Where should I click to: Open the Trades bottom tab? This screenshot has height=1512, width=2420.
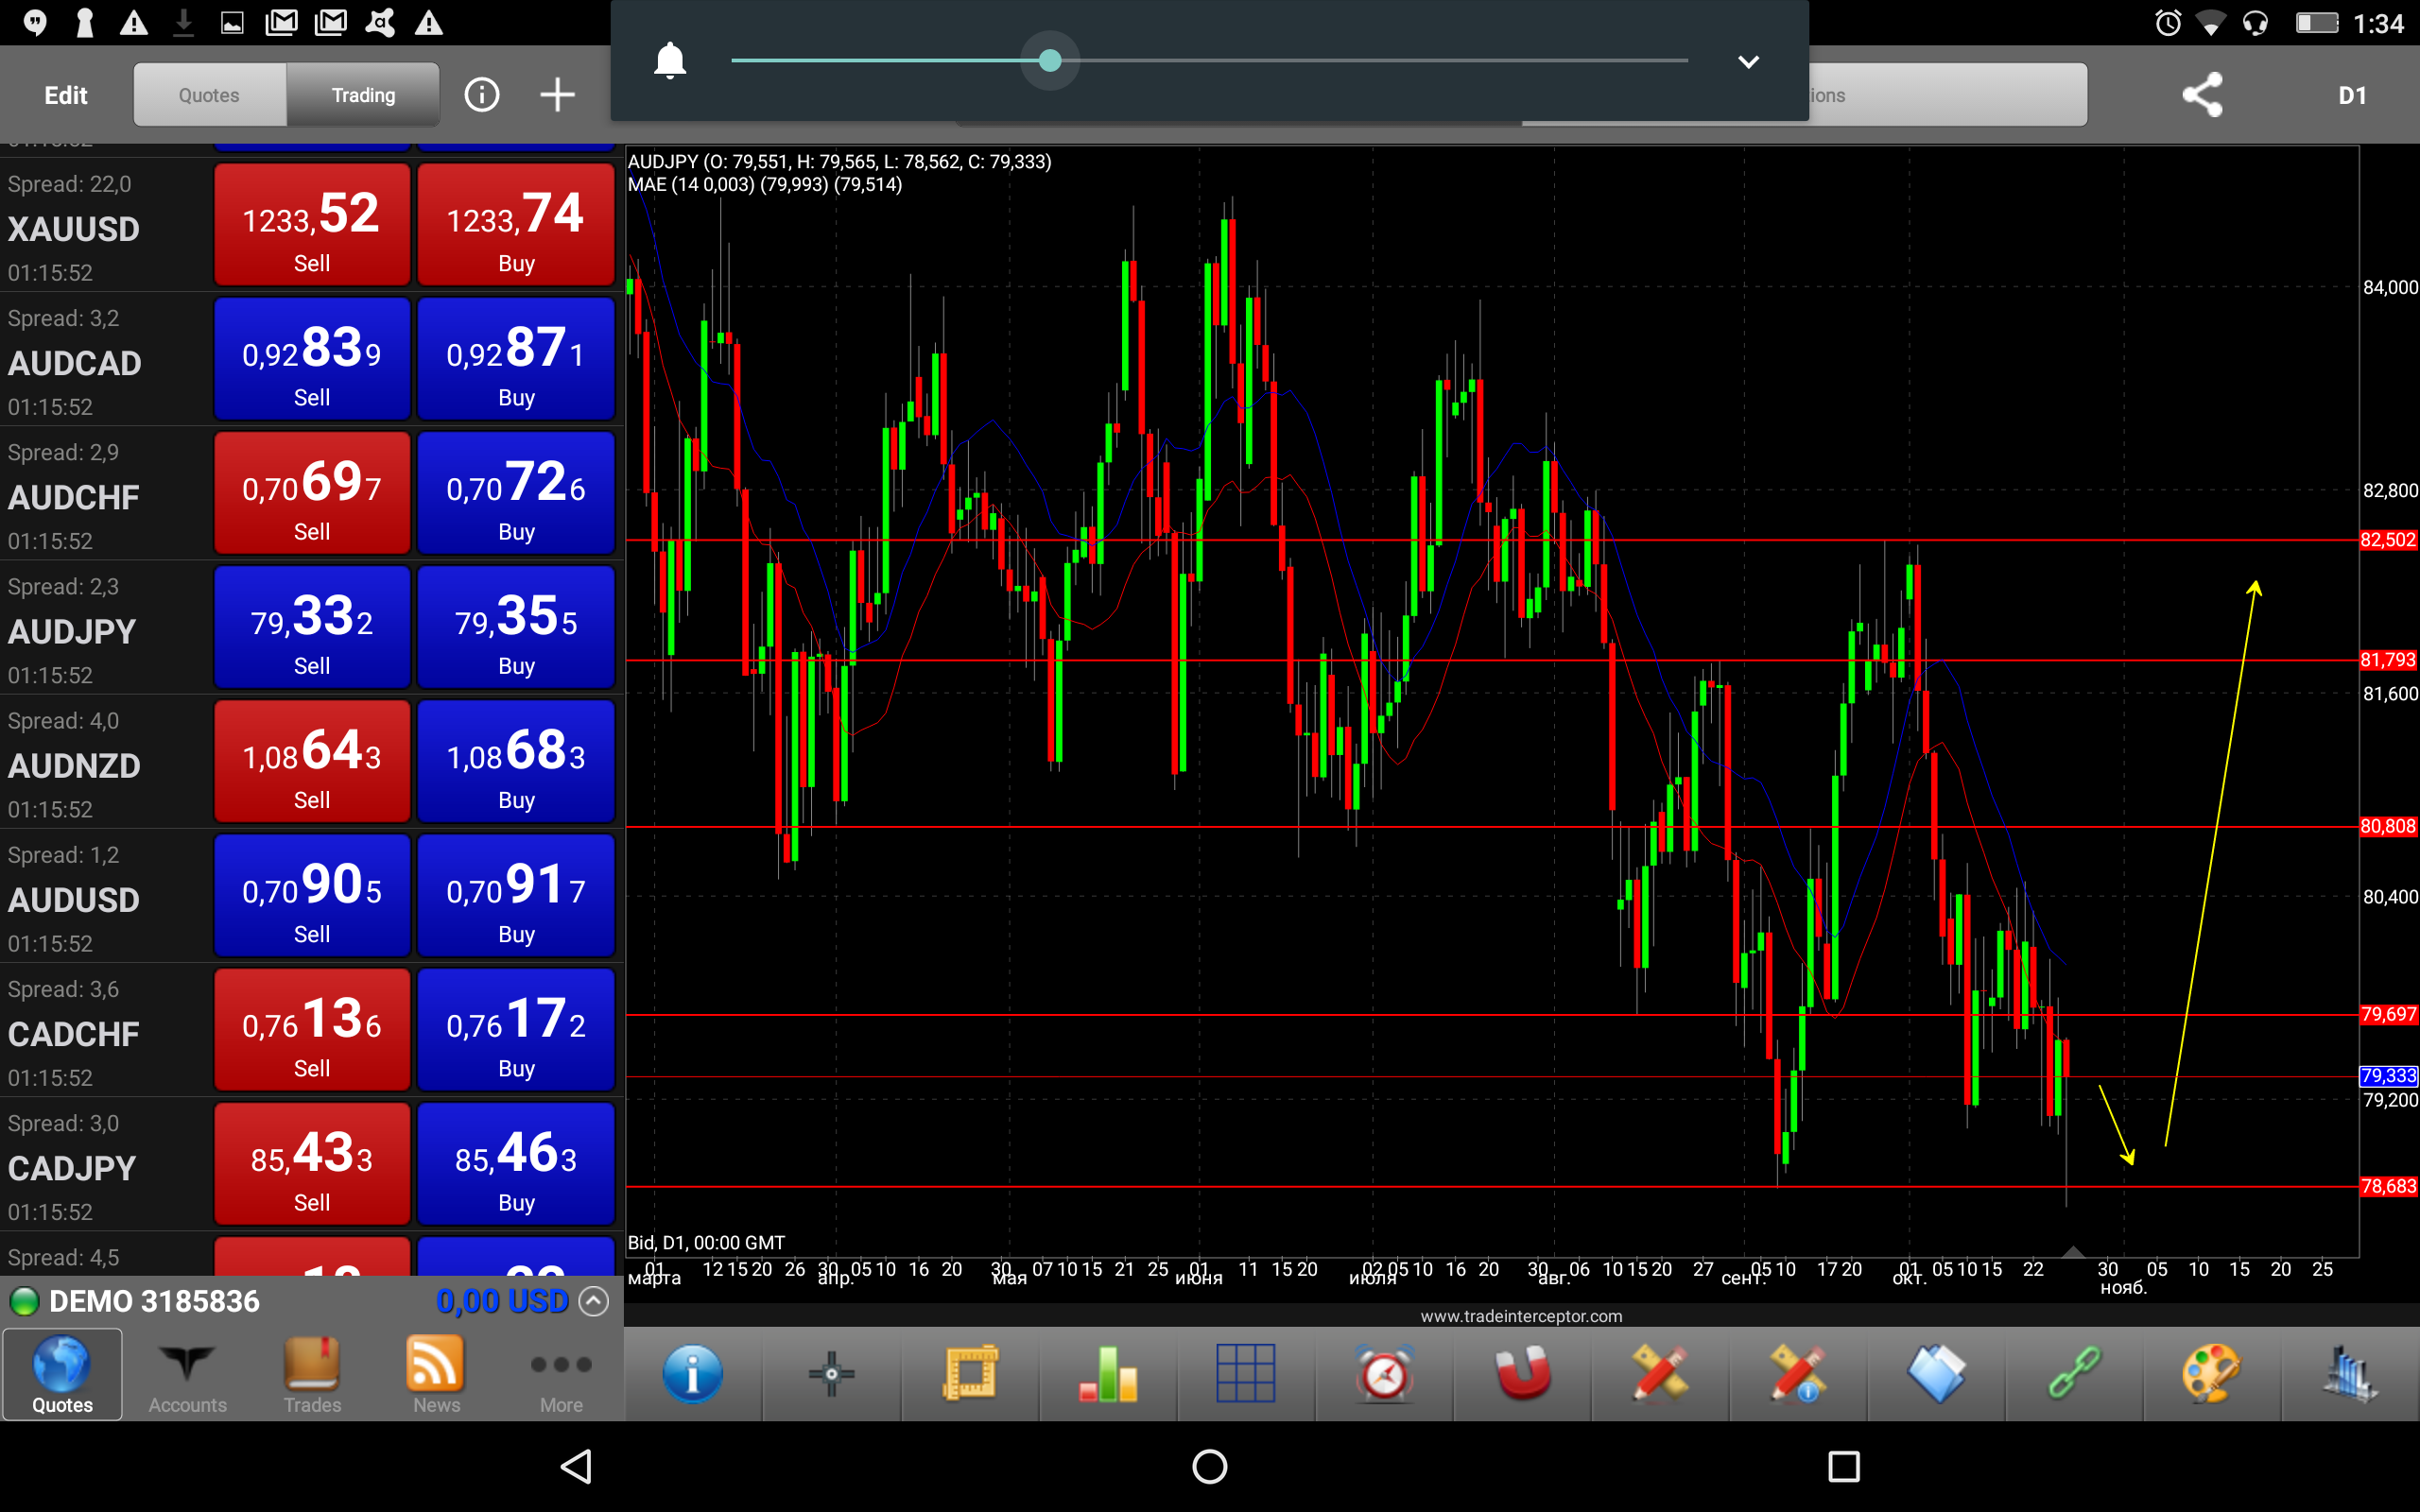(312, 1374)
